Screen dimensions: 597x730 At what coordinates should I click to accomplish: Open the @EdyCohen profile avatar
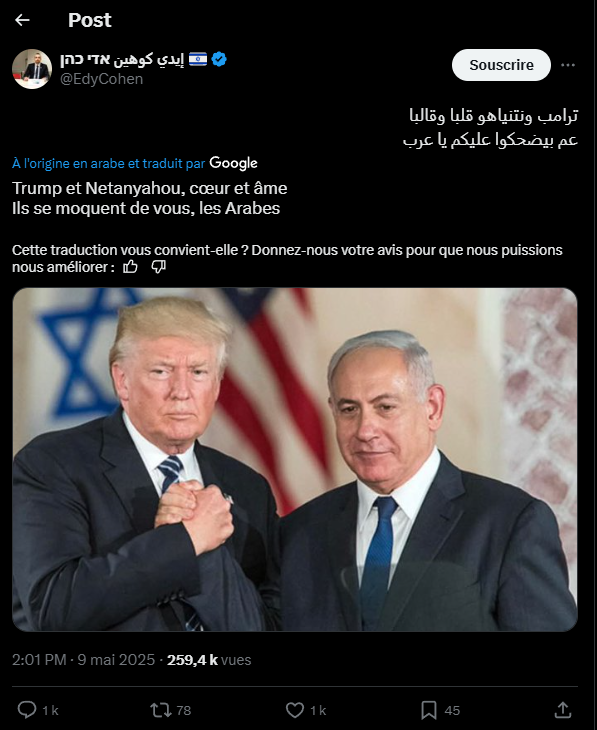[32, 69]
